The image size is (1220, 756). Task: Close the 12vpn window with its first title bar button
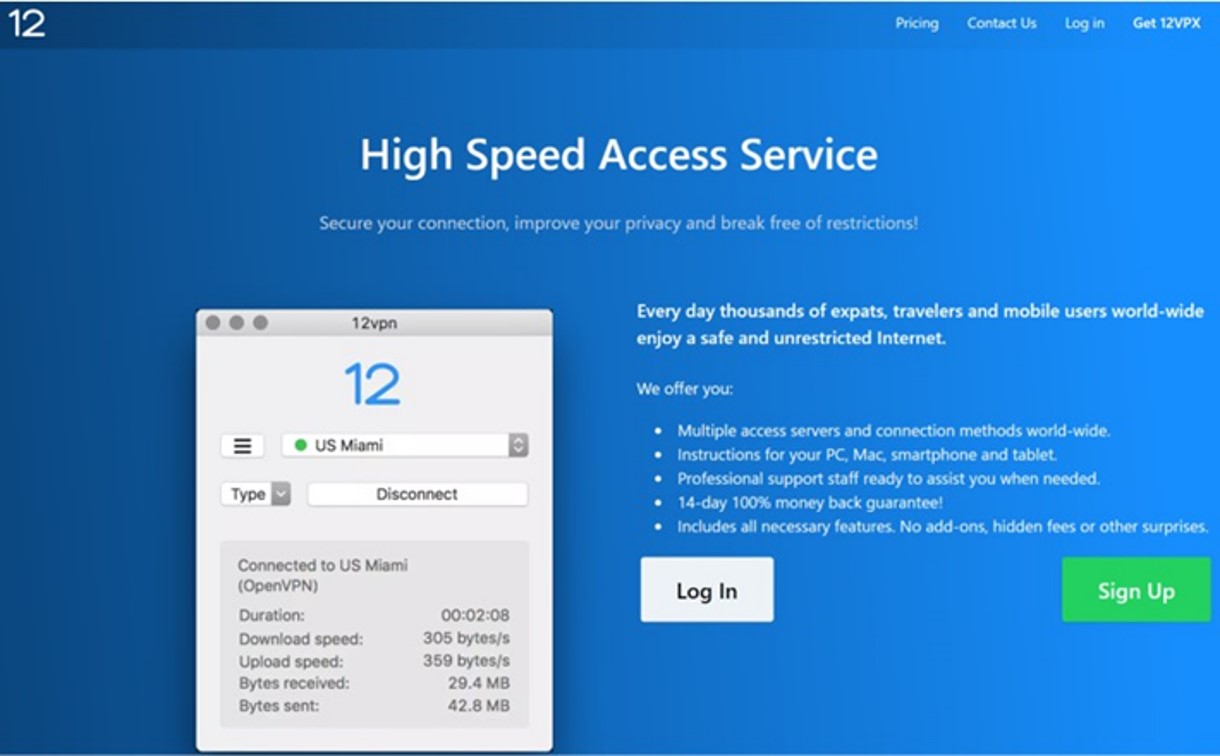click(213, 323)
